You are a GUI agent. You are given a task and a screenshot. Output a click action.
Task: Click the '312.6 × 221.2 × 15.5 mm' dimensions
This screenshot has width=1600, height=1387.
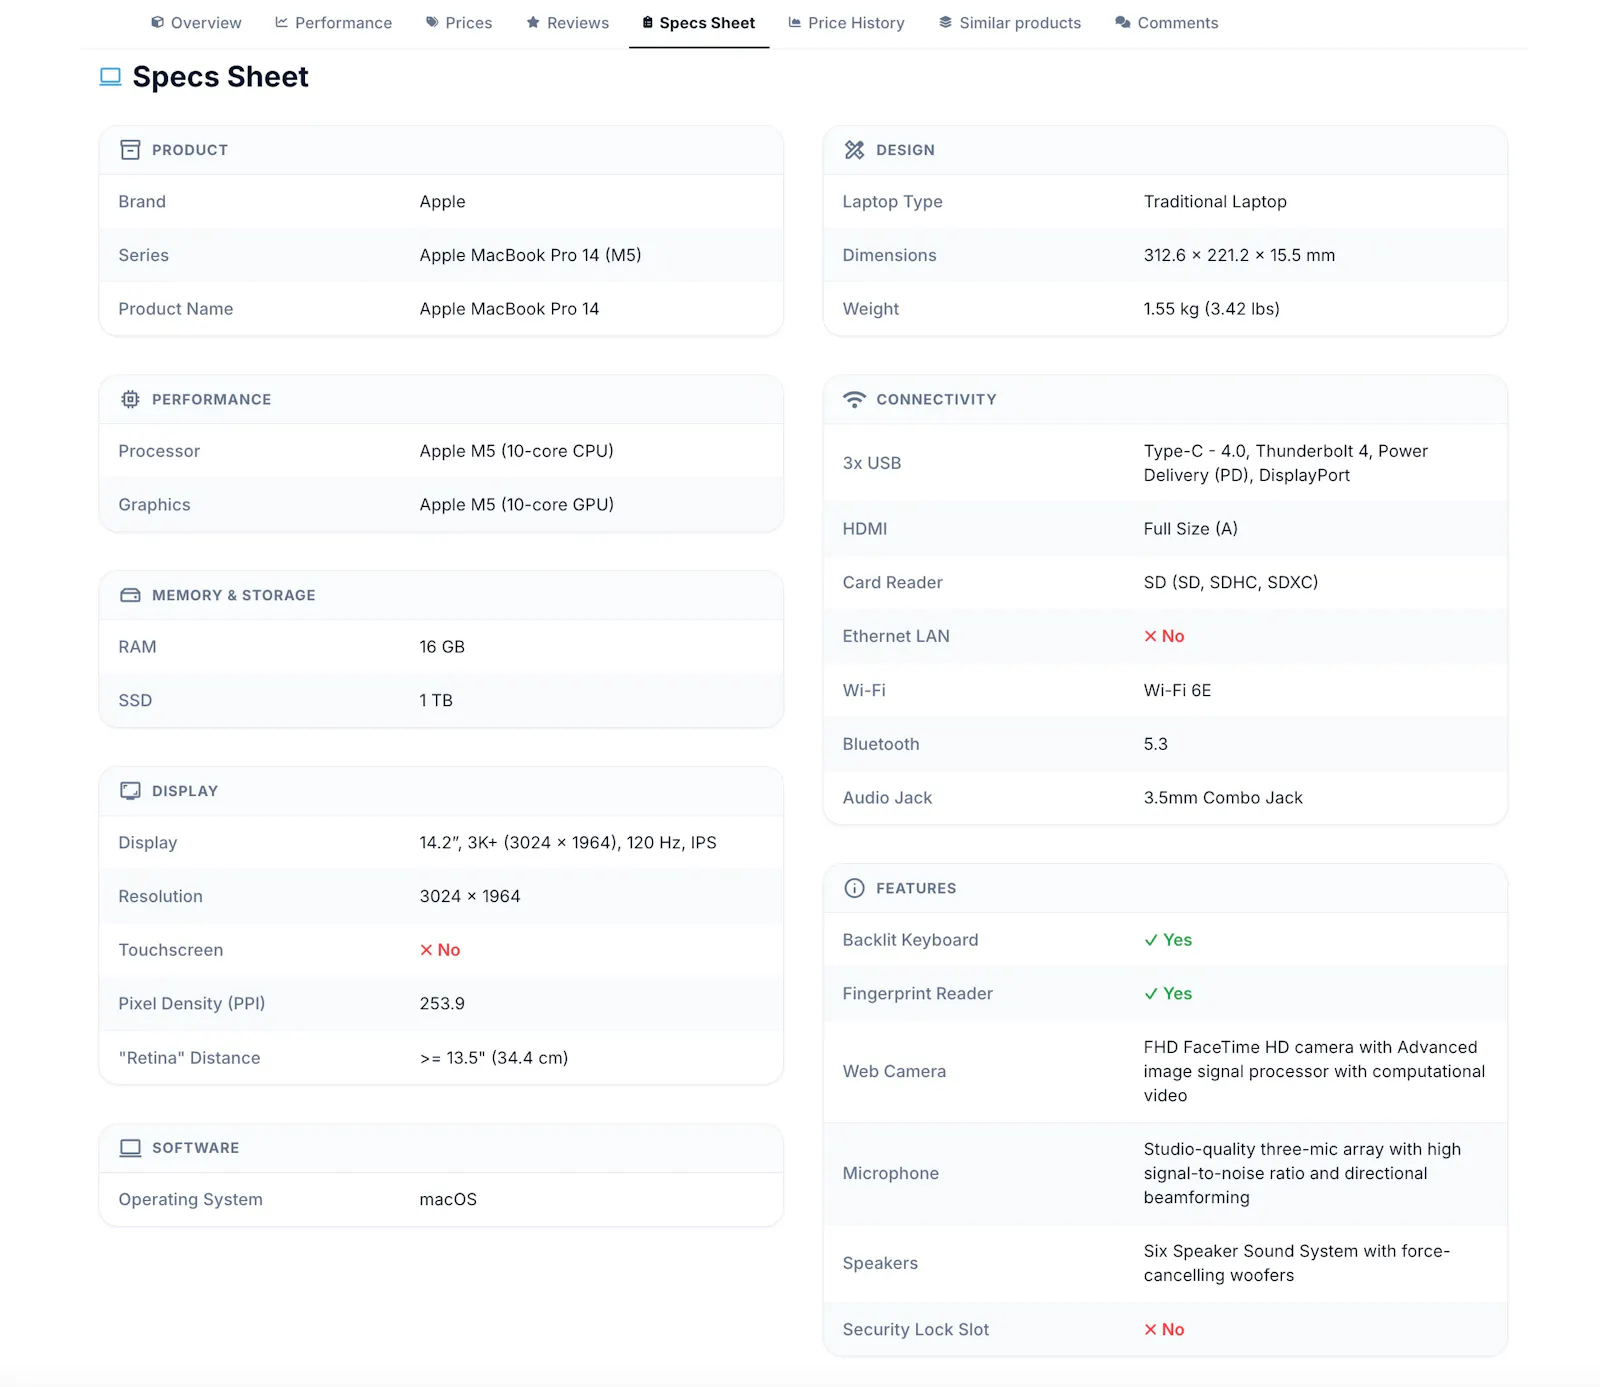1239,255
